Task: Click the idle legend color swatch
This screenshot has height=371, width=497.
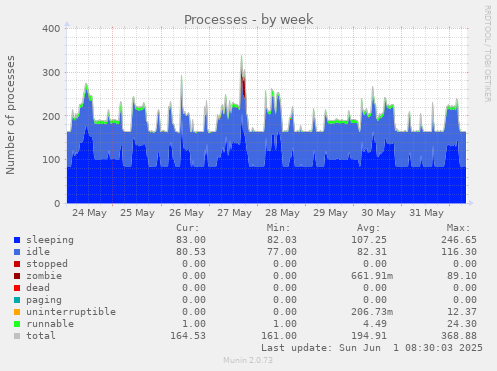Action: [x=17, y=252]
